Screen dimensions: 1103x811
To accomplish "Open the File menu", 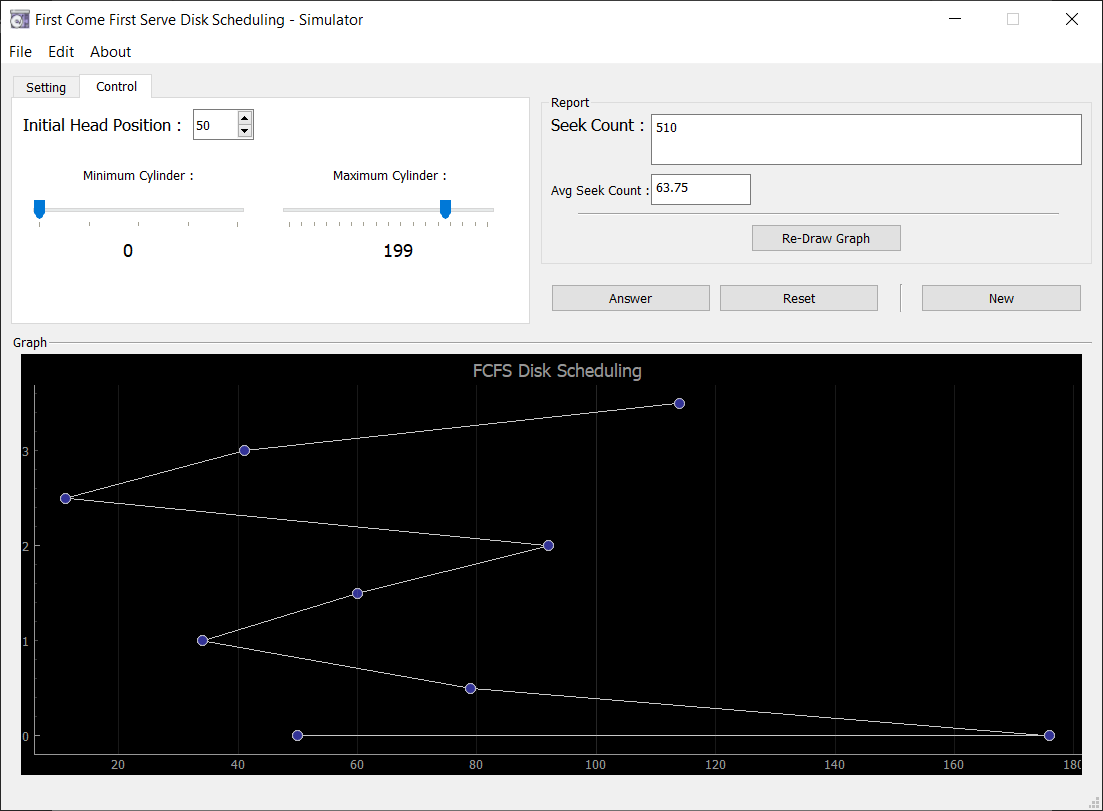I will [x=20, y=52].
